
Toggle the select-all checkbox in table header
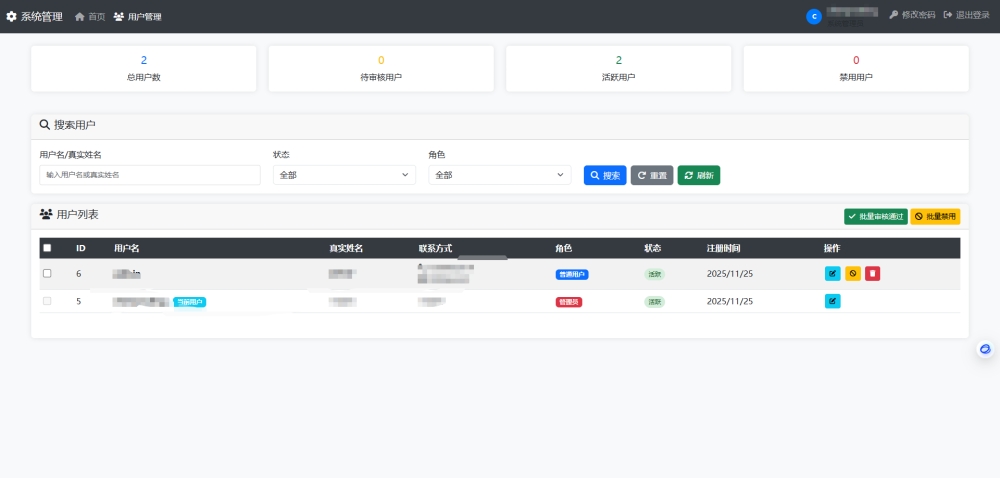click(x=47, y=248)
